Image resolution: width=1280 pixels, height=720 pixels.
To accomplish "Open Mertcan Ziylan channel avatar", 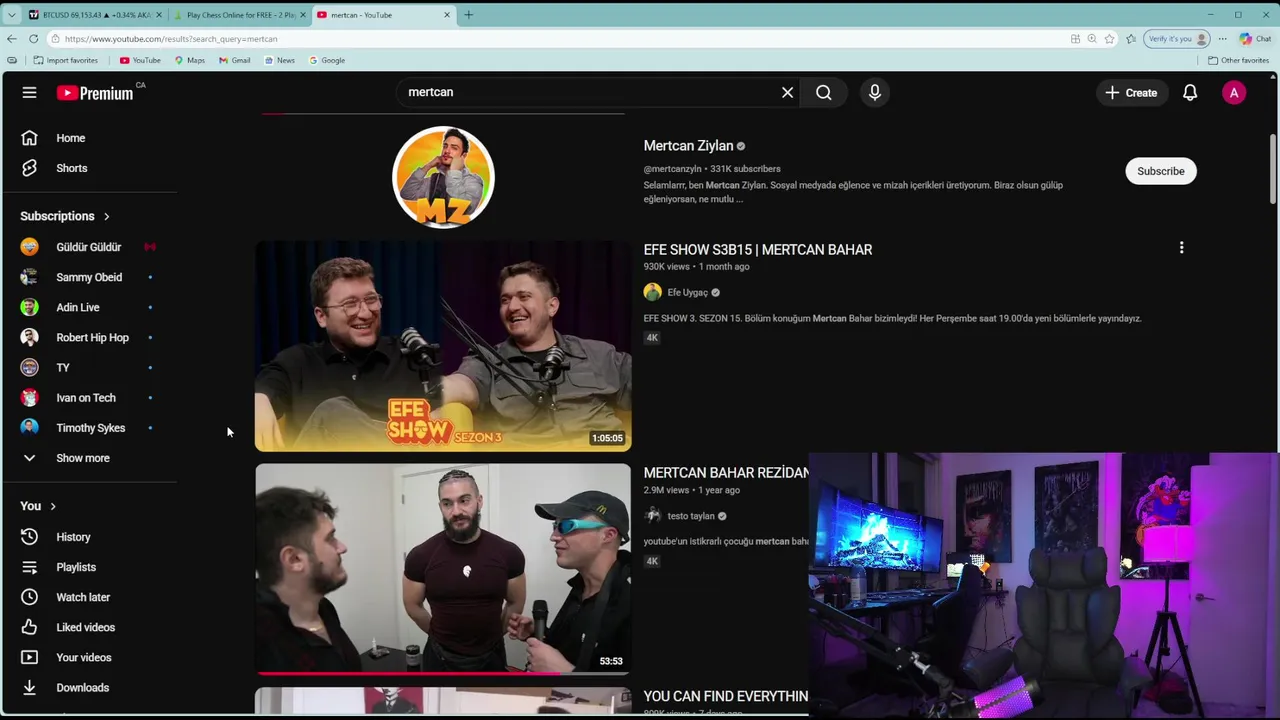I will (x=443, y=177).
